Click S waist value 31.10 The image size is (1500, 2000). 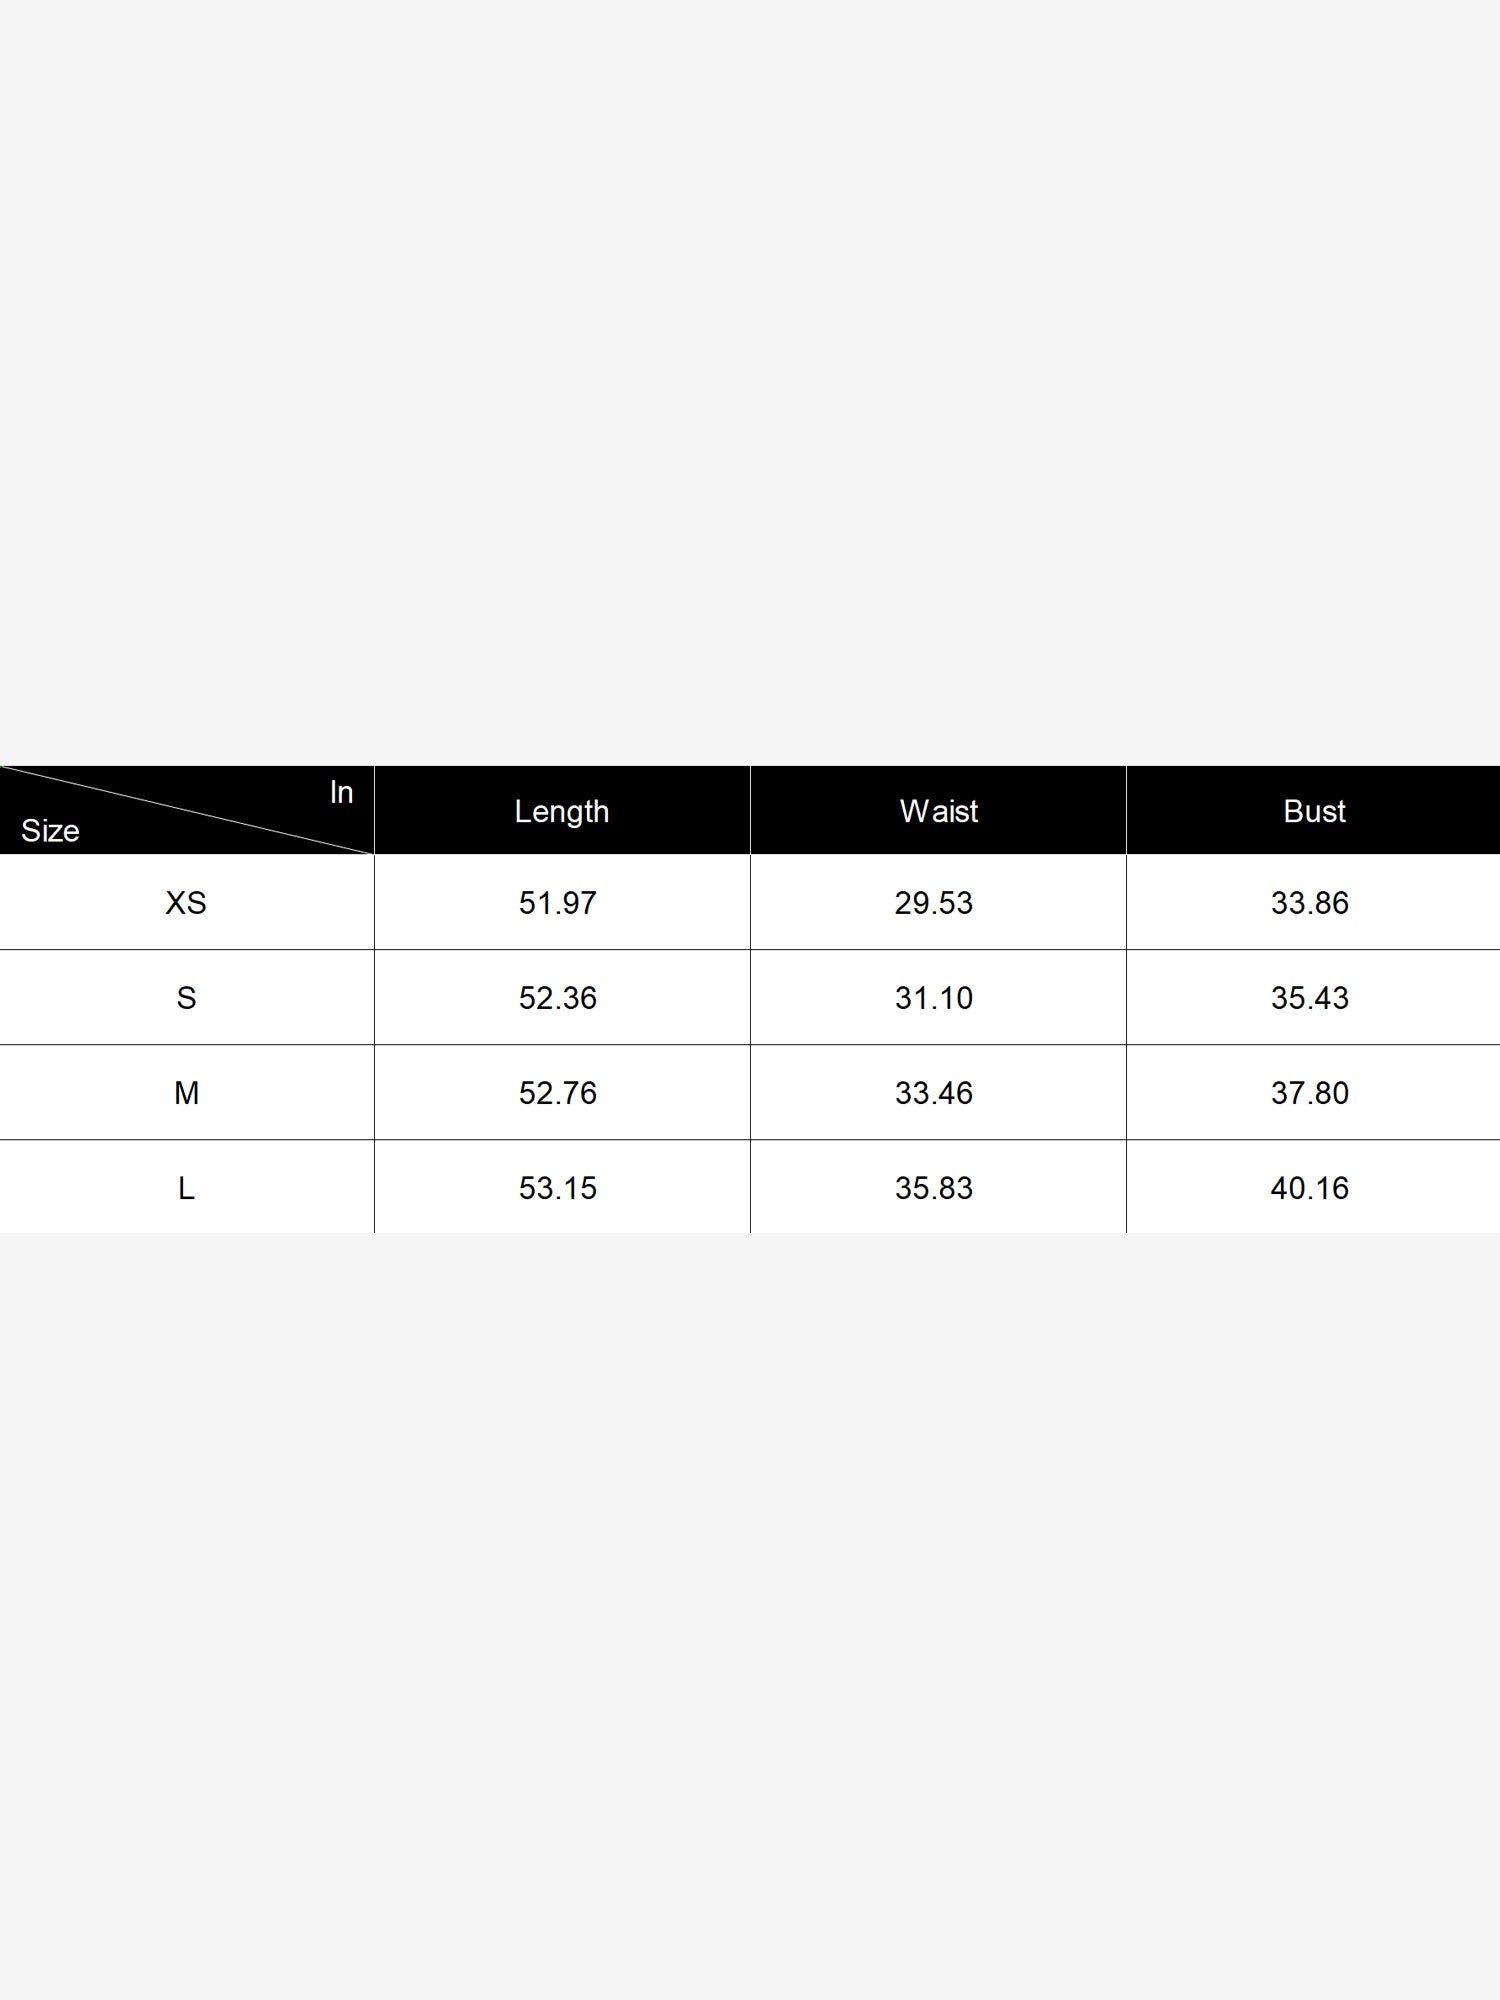[933, 998]
